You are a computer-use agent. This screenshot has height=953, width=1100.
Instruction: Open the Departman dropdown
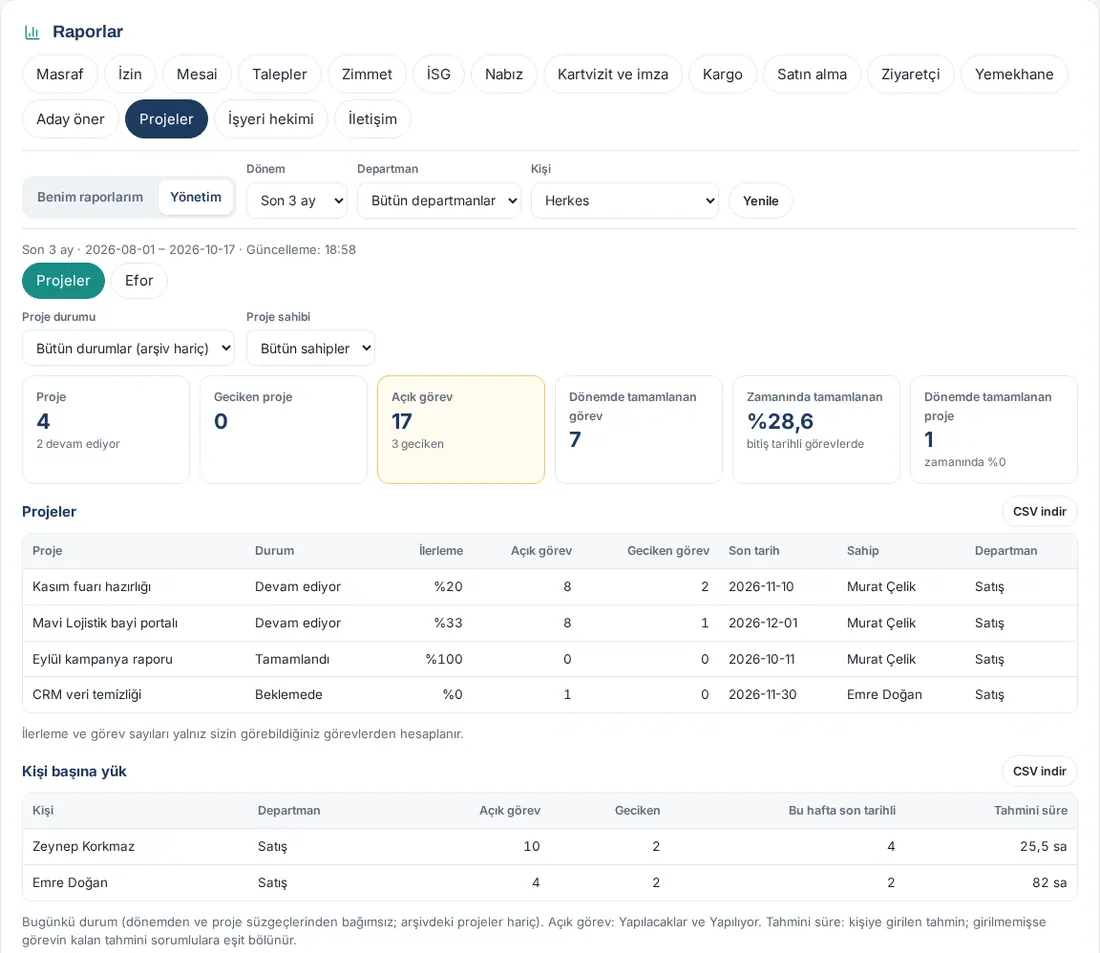tap(438, 201)
